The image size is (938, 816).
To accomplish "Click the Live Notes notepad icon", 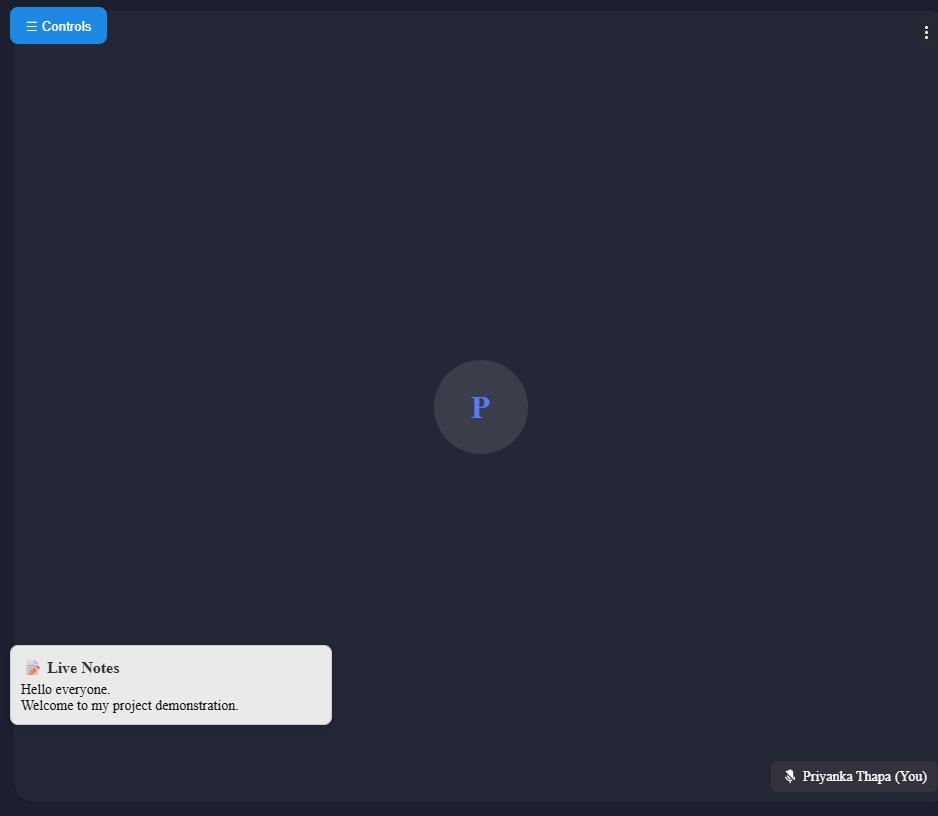I will 32,668.
